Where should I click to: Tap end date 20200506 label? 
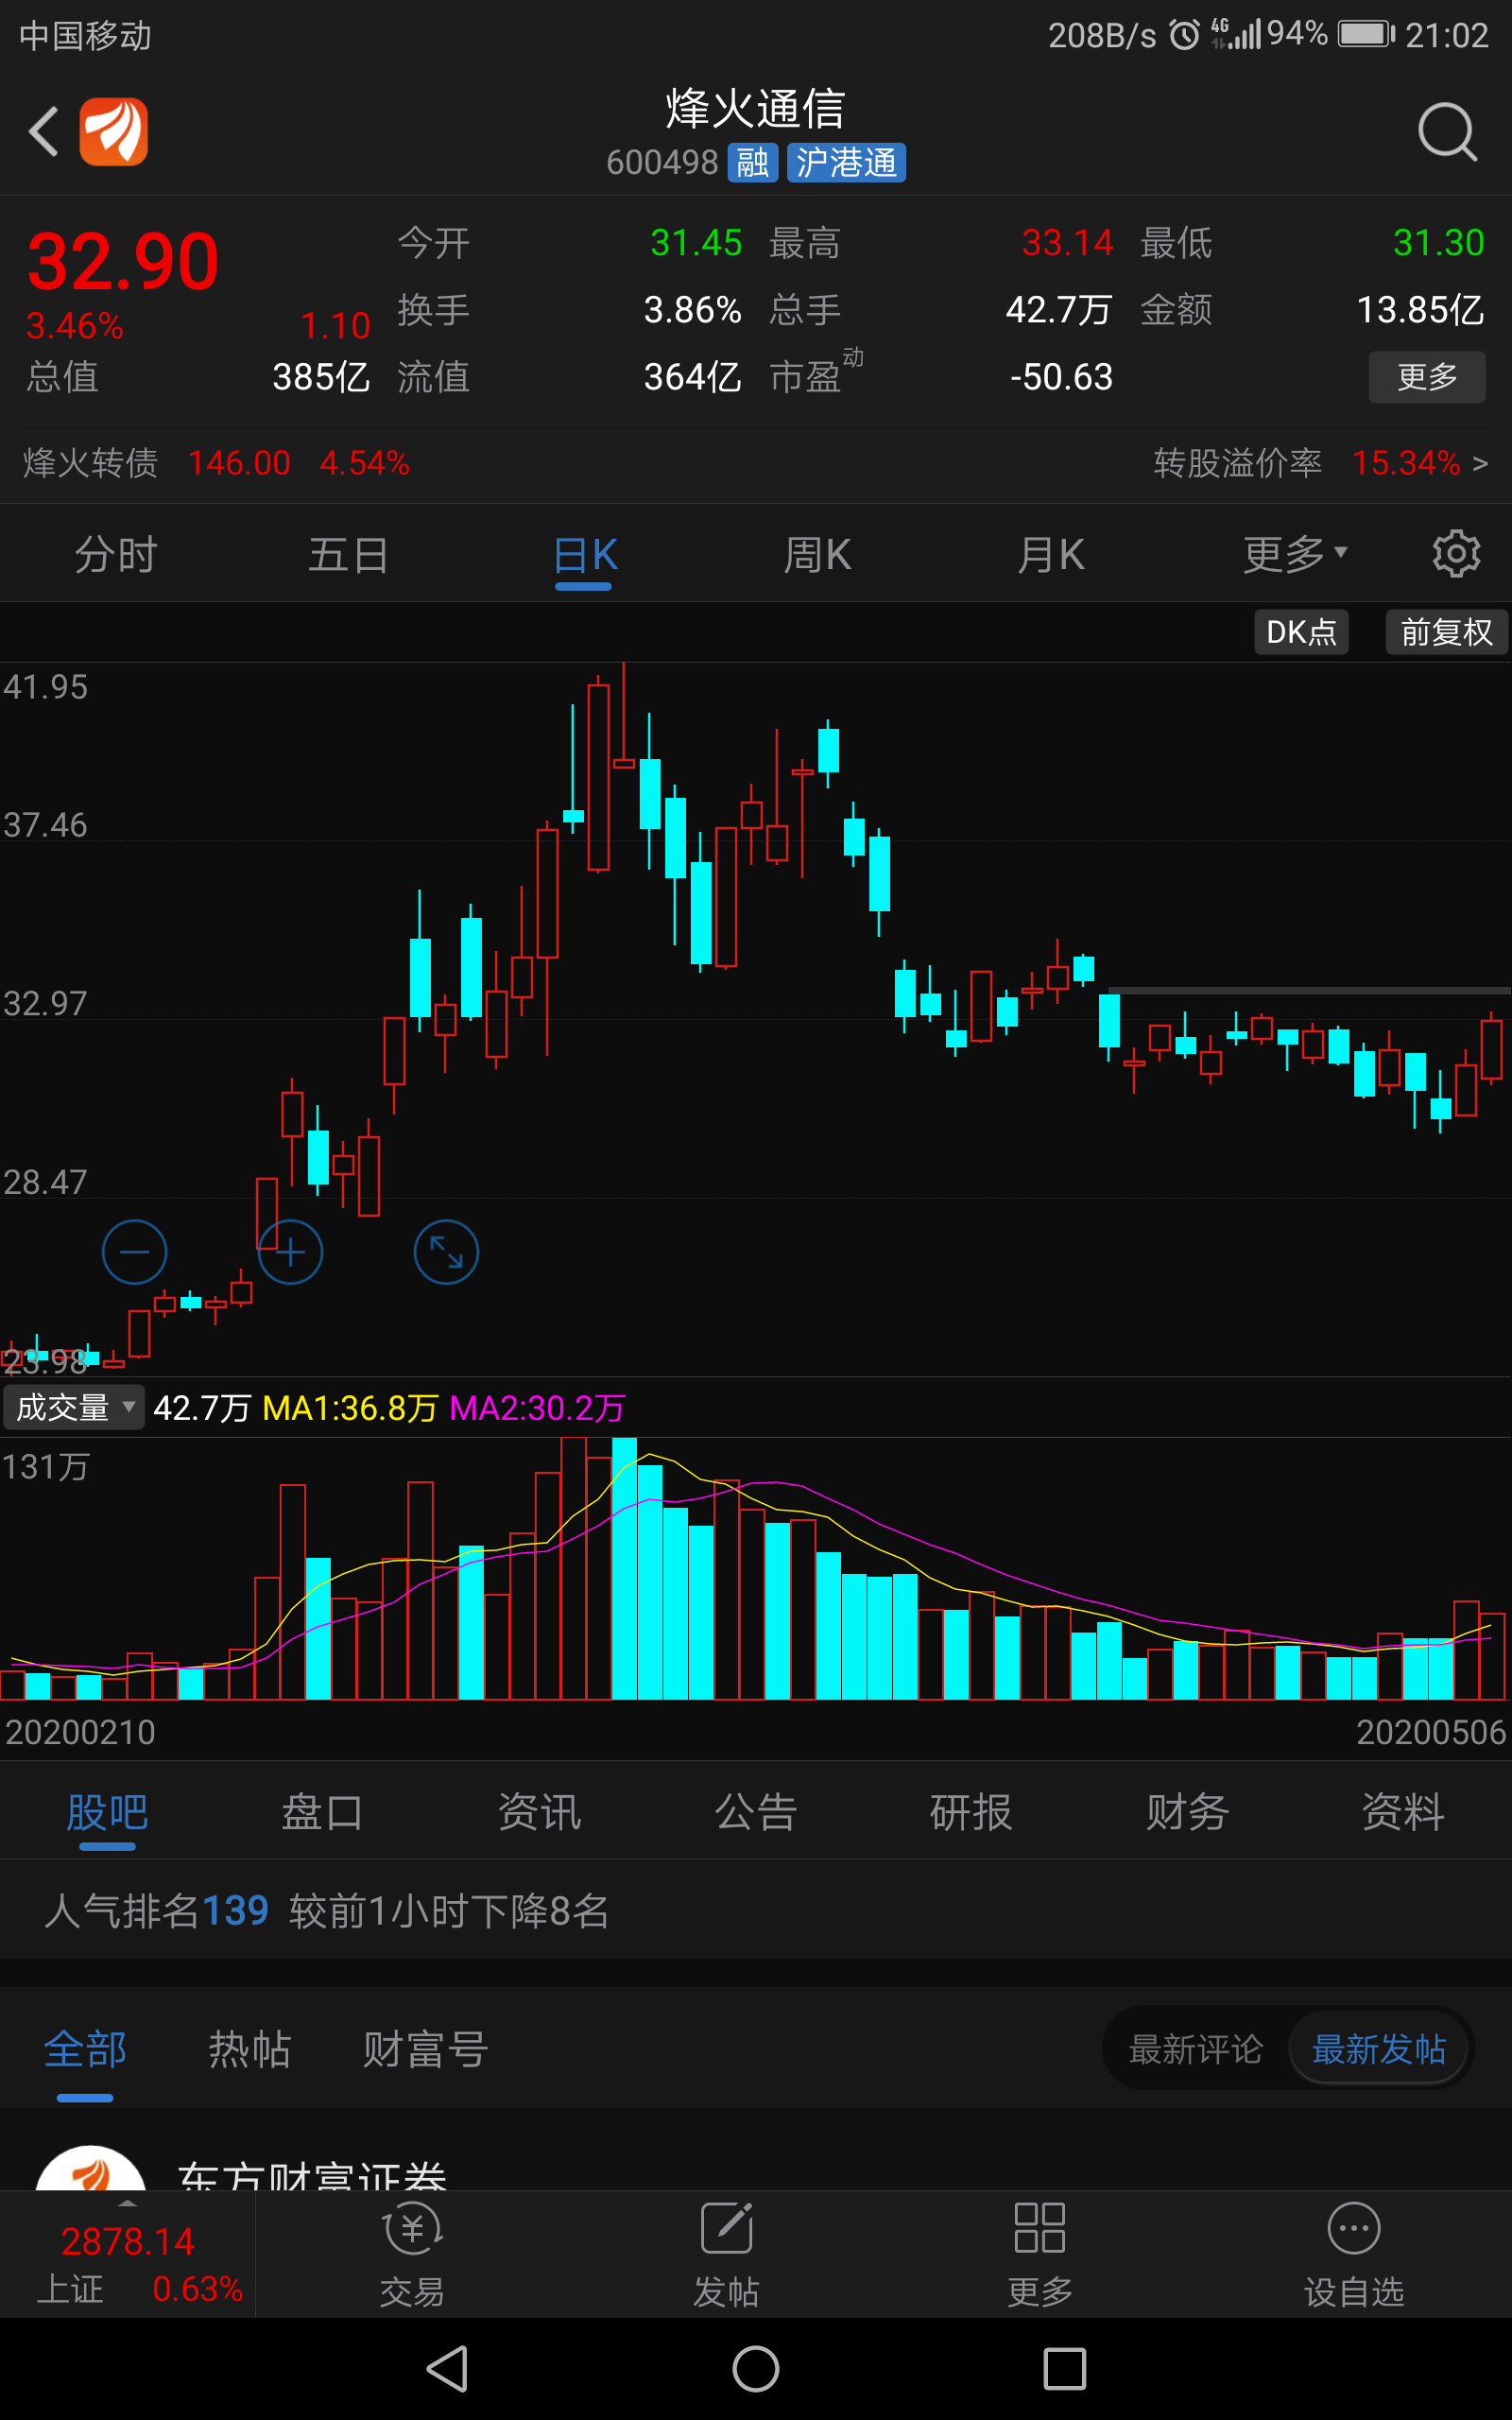click(x=1431, y=1732)
